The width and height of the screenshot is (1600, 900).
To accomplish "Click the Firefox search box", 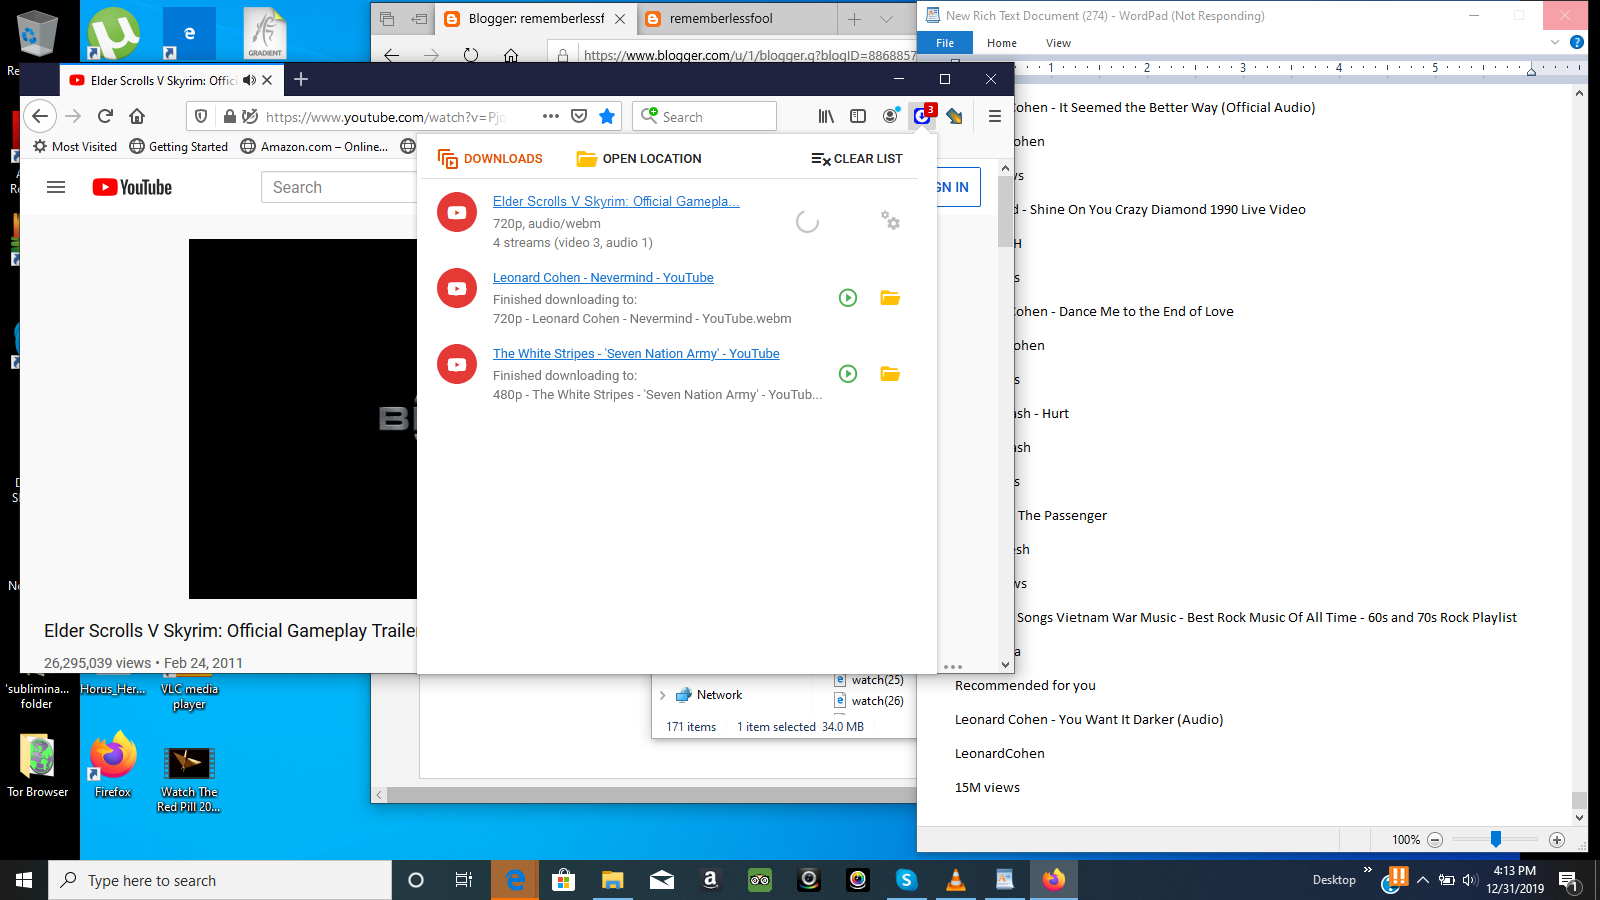I will pyautogui.click(x=704, y=116).
